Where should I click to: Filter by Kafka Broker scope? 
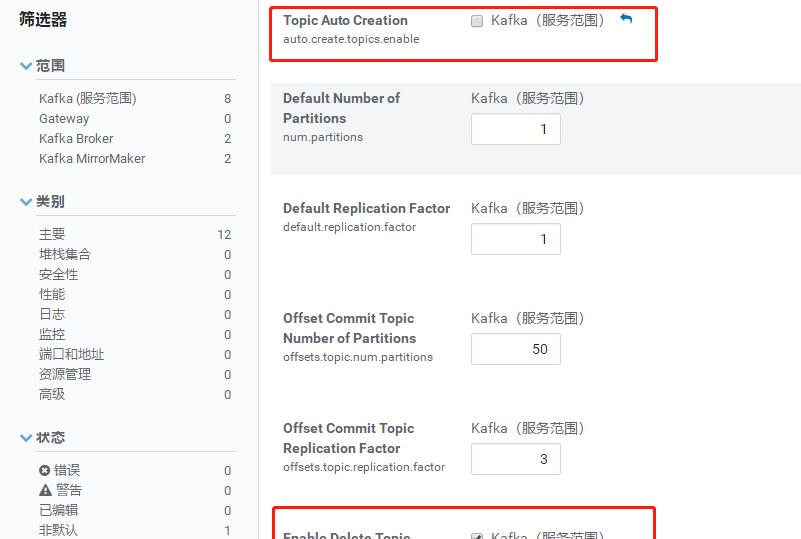pyautogui.click(x=76, y=138)
